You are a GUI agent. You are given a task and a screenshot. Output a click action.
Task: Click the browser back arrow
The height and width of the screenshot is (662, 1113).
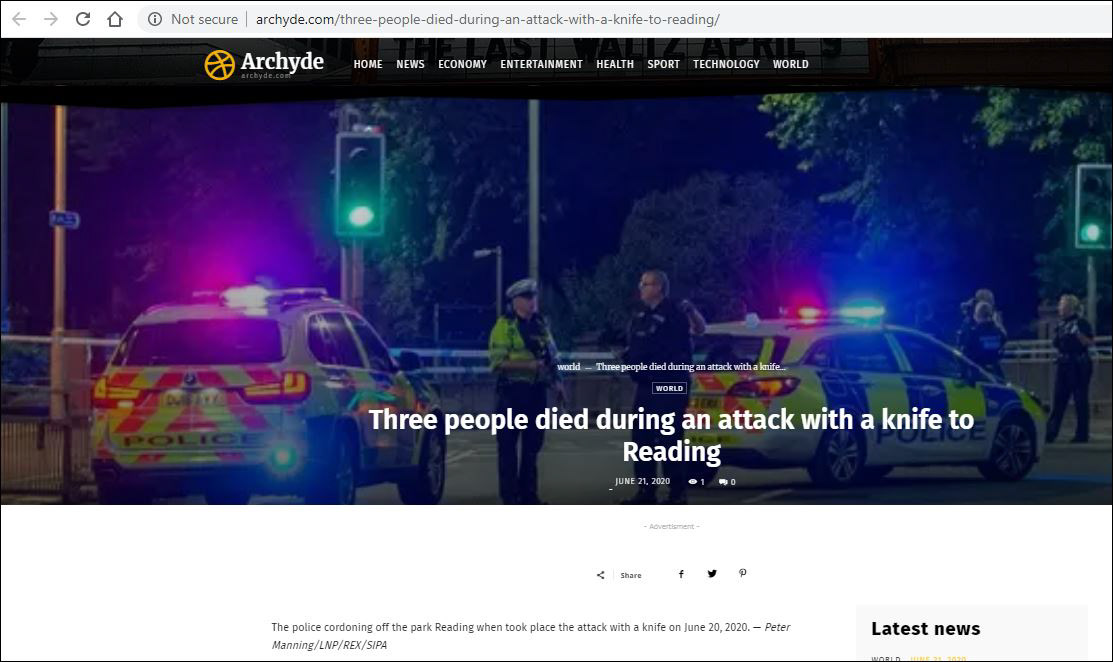(19, 19)
